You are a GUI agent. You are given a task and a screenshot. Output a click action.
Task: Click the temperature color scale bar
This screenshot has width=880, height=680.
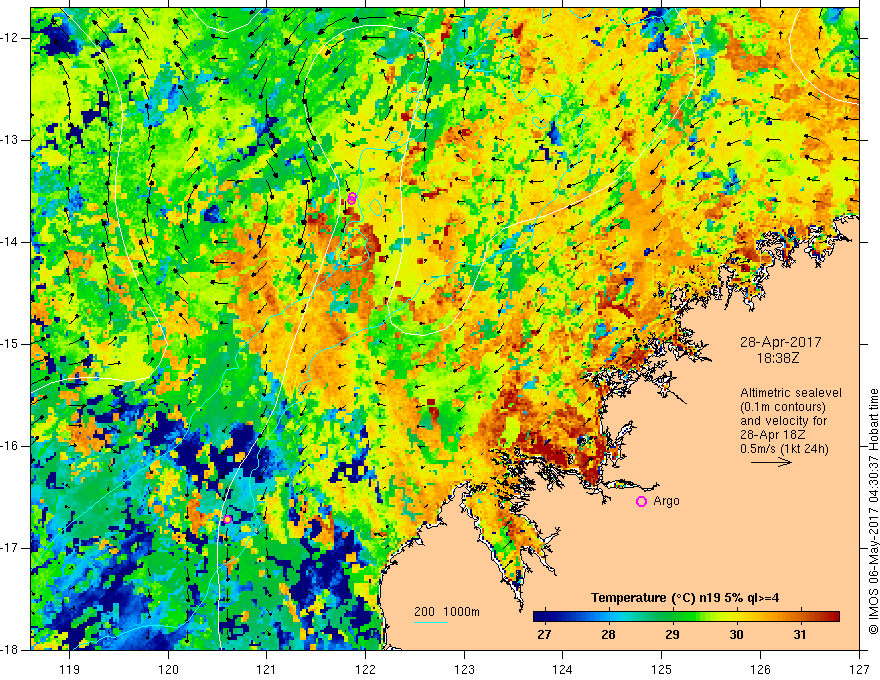coord(686,617)
